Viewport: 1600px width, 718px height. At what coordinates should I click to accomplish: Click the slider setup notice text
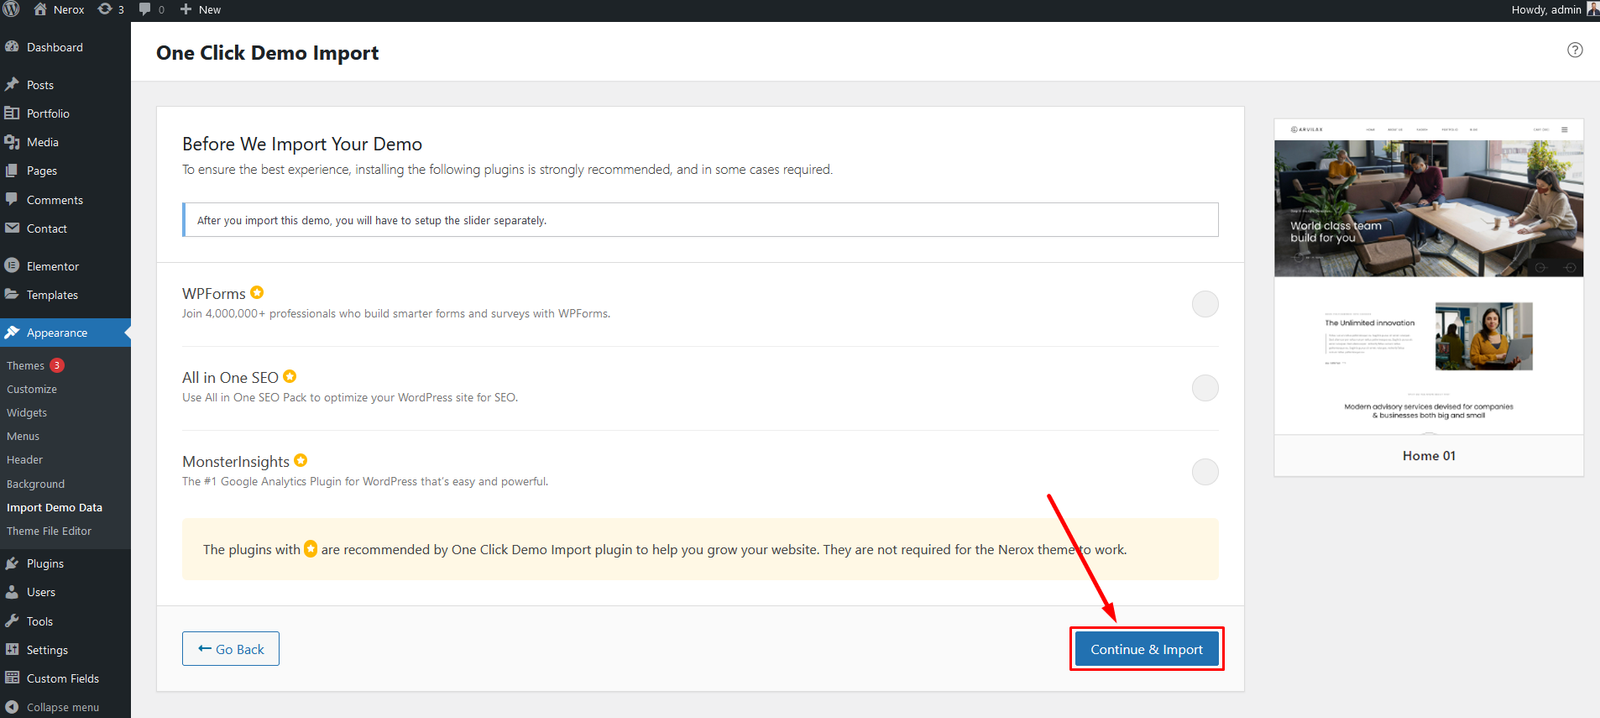[x=372, y=220]
